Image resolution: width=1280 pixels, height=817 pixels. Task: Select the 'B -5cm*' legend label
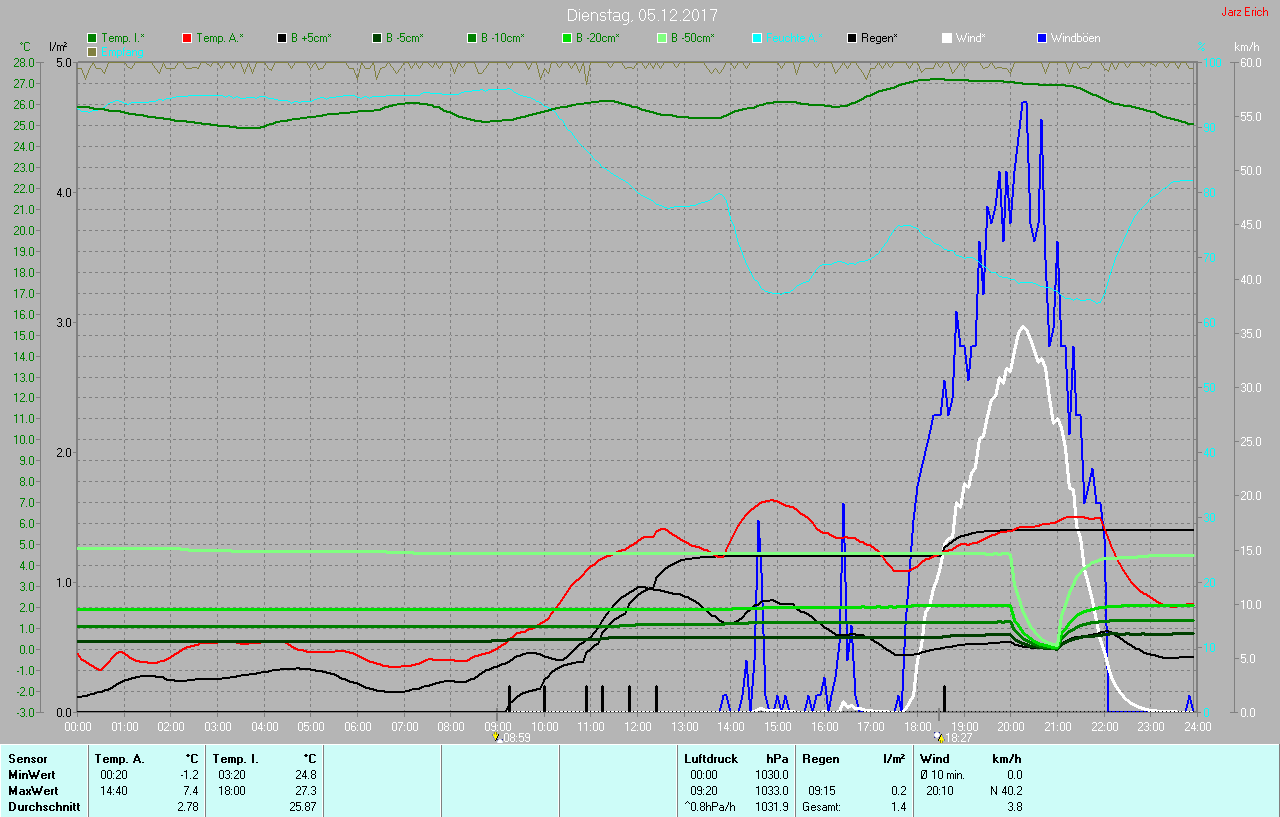point(405,38)
